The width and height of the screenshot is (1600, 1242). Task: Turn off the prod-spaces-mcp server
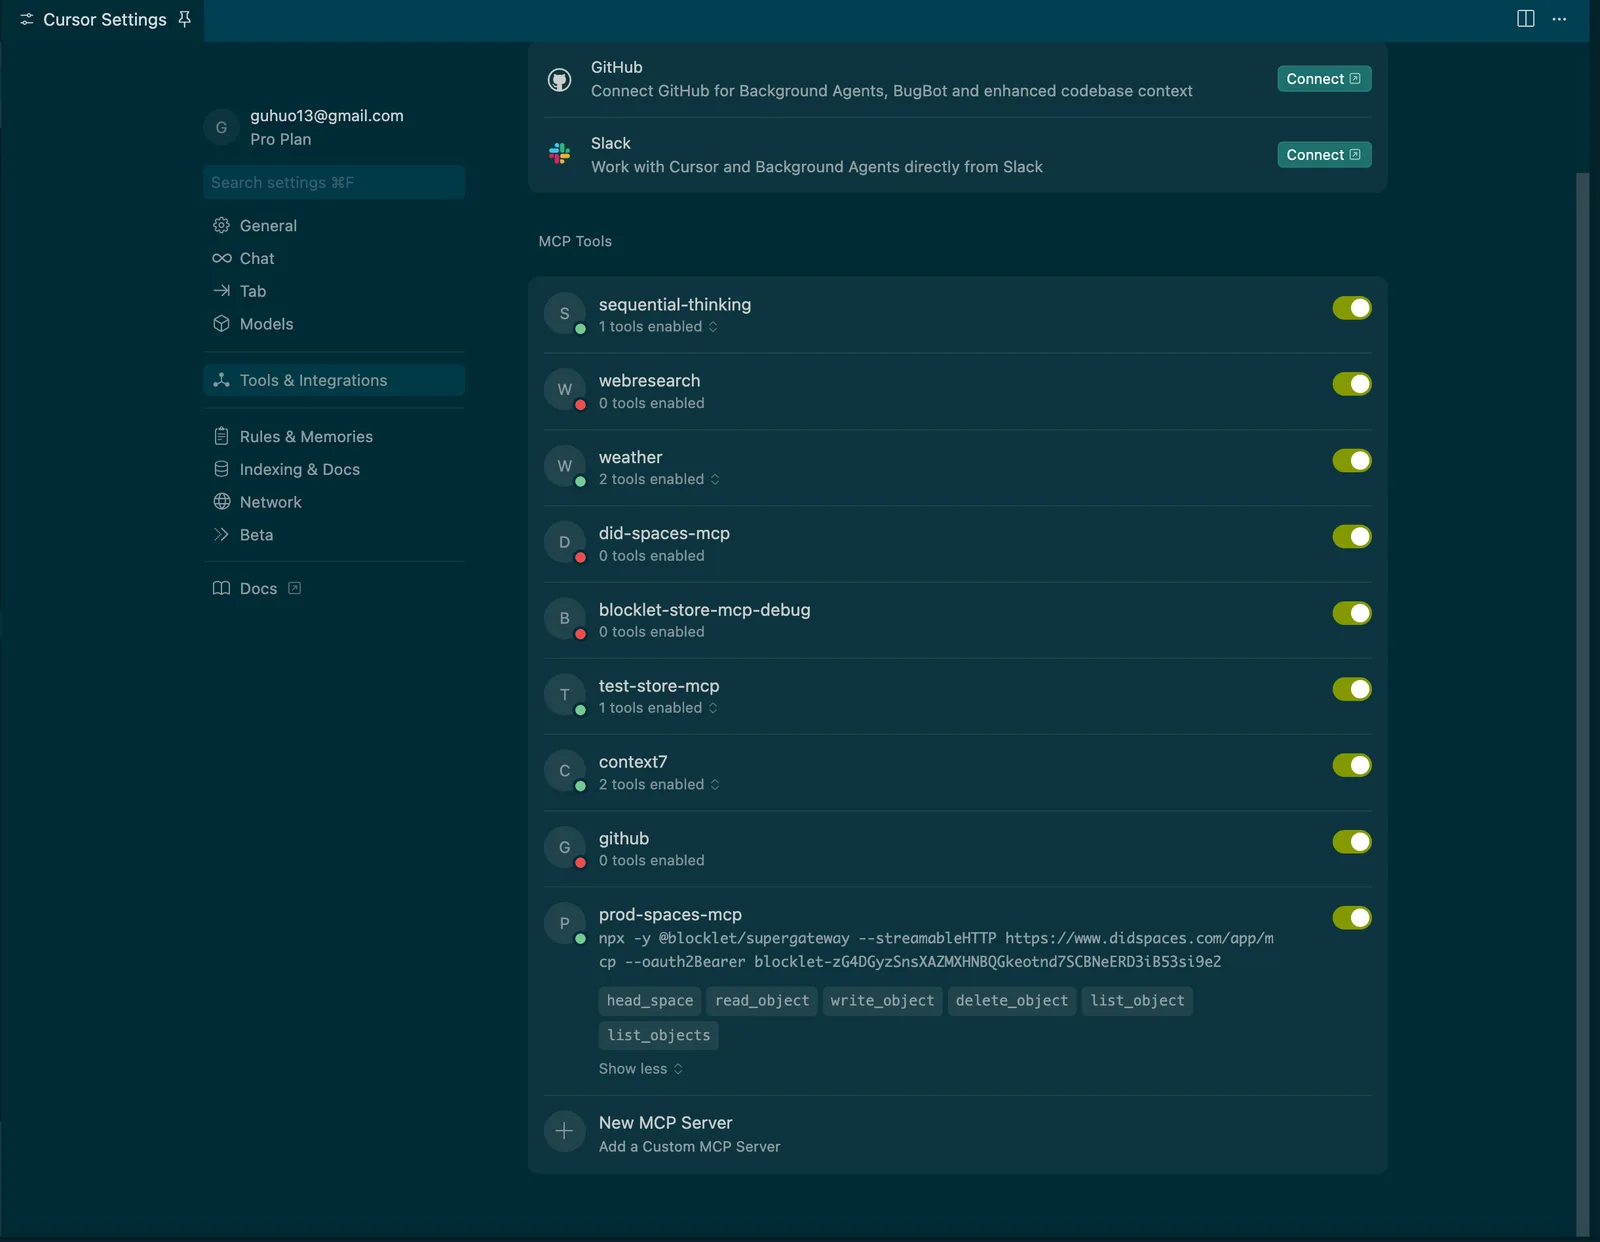[1352, 918]
